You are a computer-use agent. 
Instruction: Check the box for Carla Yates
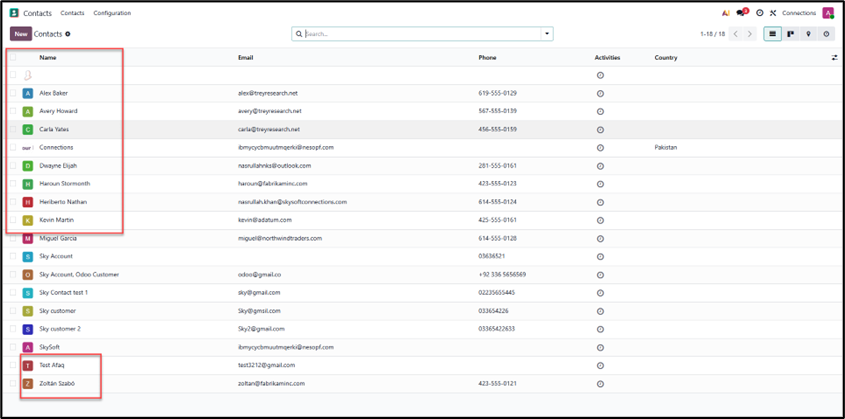click(x=13, y=130)
